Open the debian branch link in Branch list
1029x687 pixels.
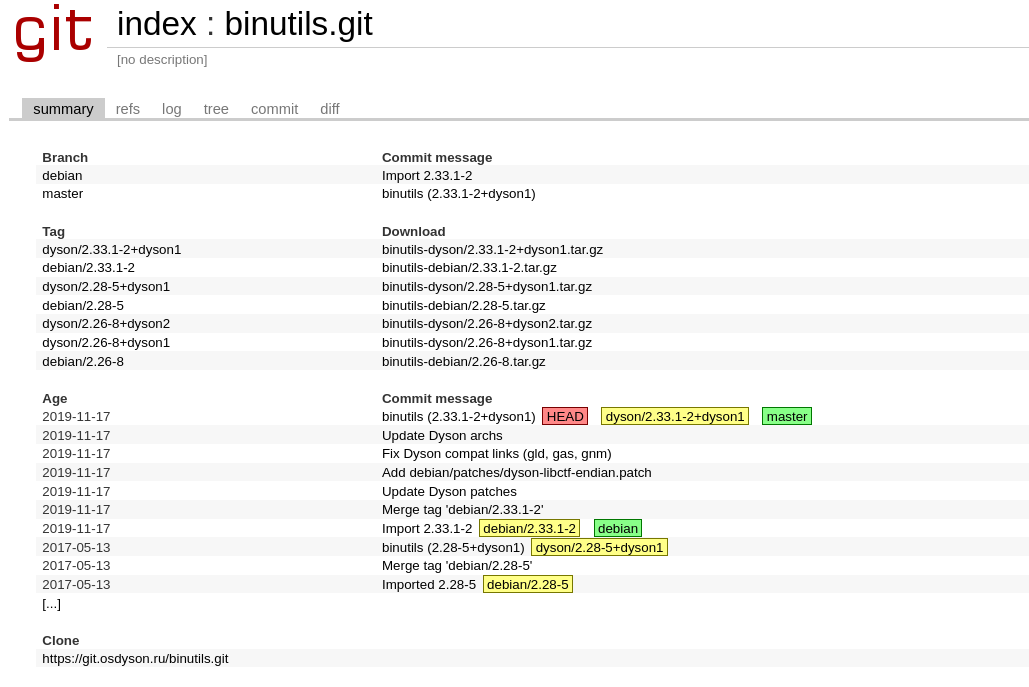coord(62,176)
